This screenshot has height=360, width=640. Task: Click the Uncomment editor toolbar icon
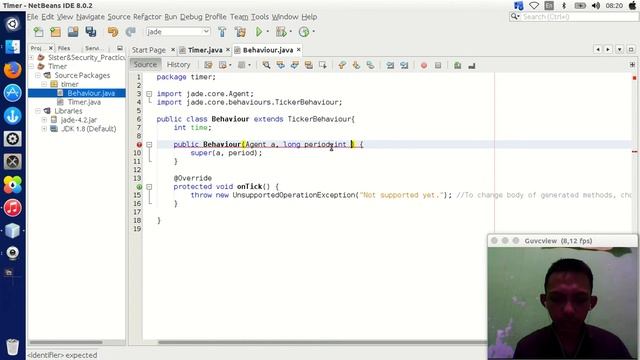472,65
